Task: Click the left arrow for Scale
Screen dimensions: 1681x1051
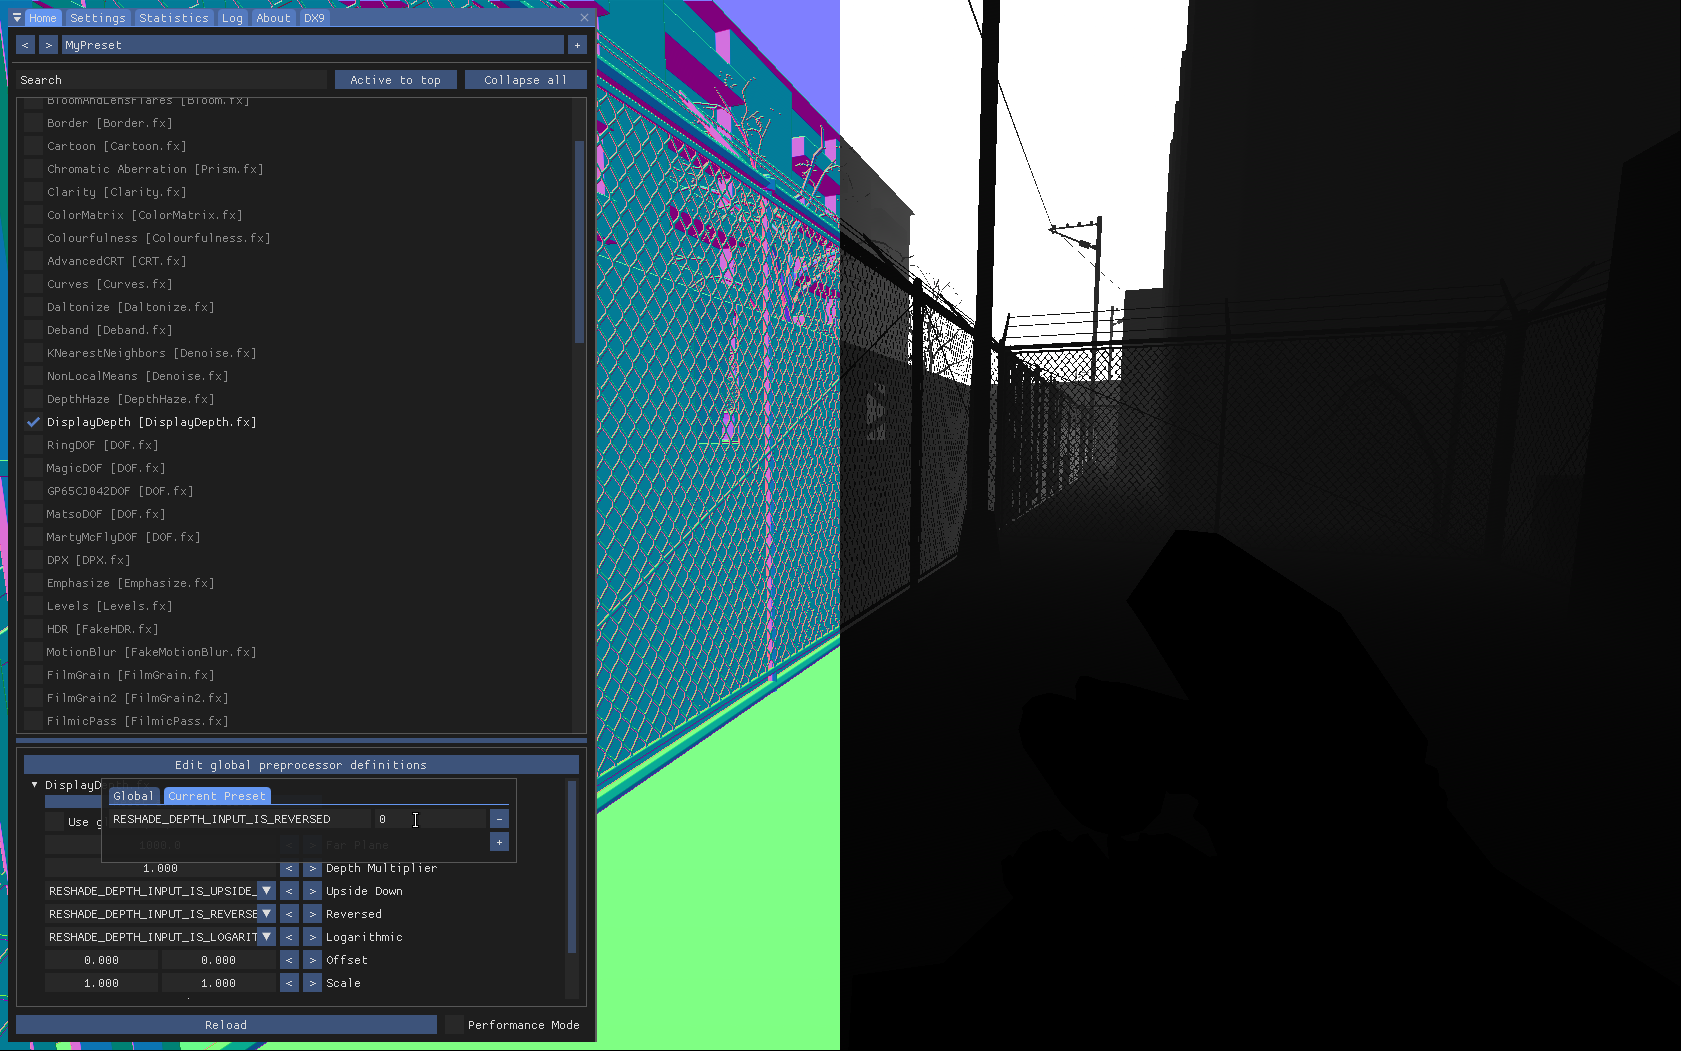Action: tap(289, 983)
